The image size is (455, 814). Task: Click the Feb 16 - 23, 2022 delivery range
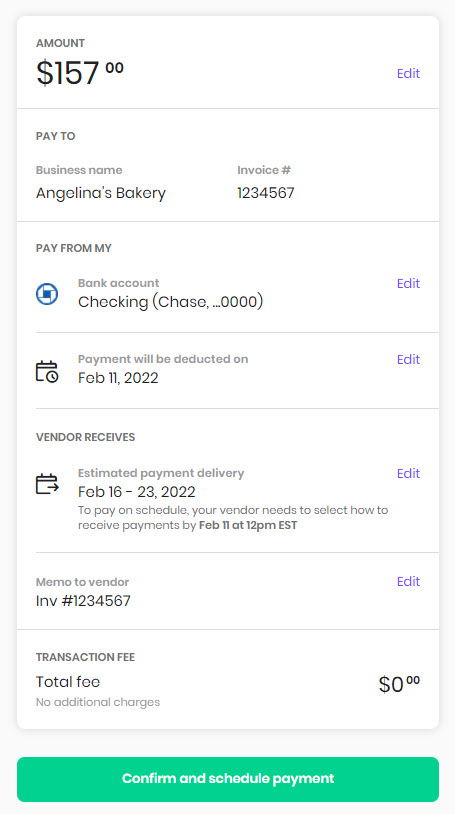point(137,492)
